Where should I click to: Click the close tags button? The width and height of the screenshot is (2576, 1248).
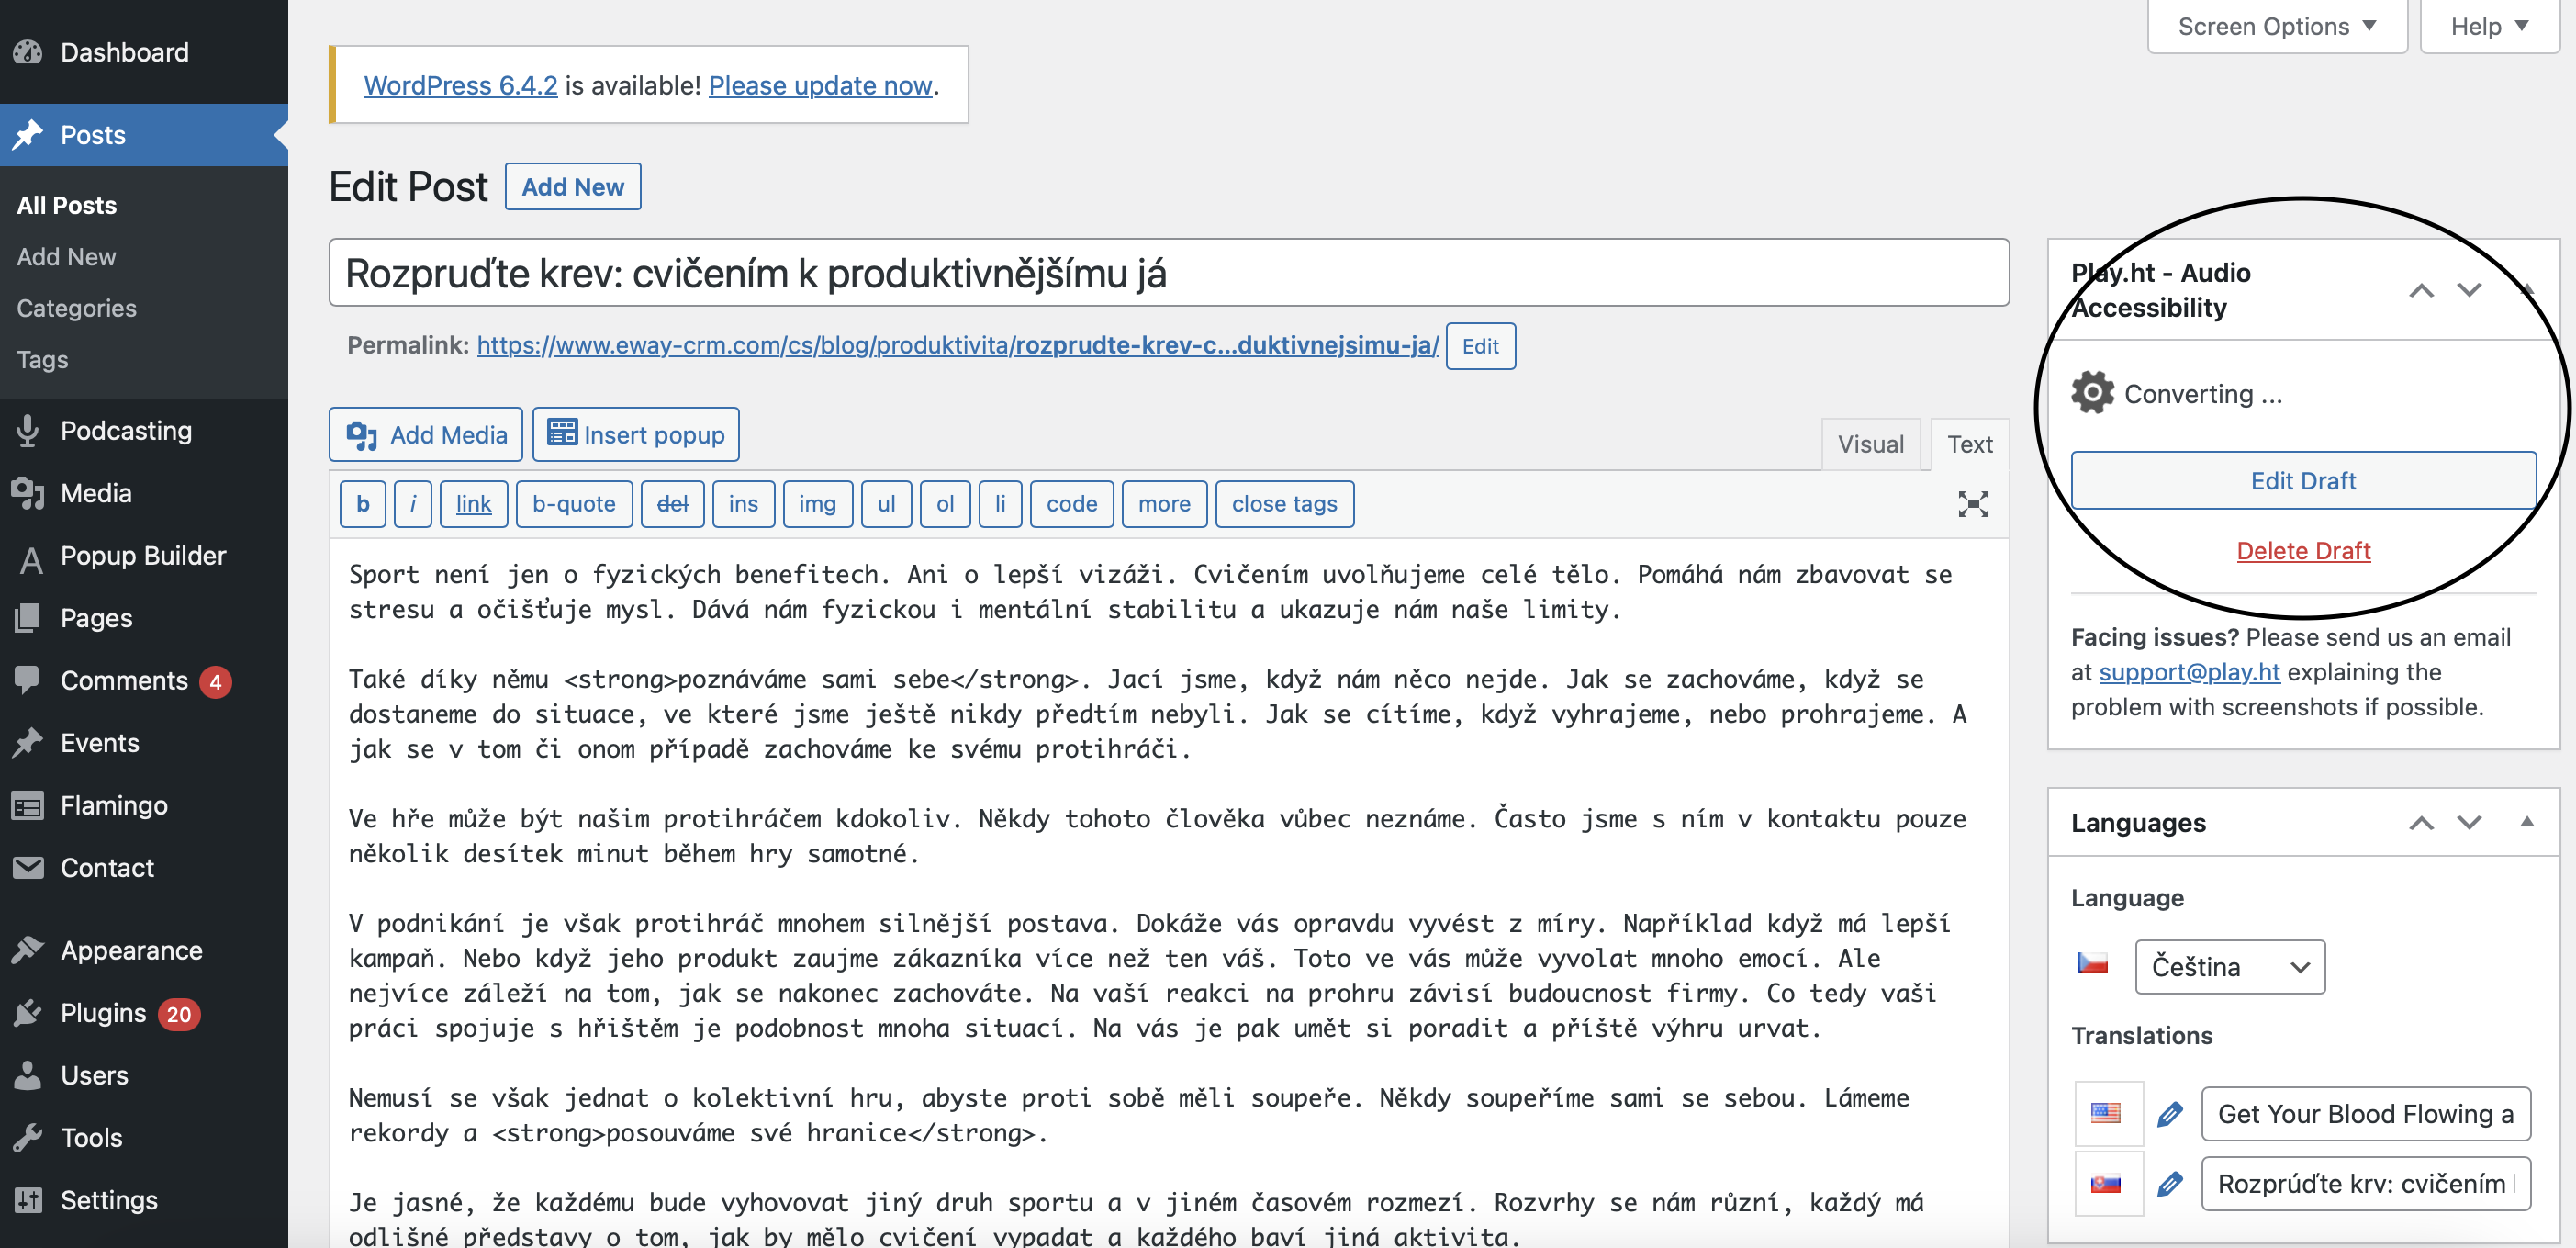click(1284, 504)
